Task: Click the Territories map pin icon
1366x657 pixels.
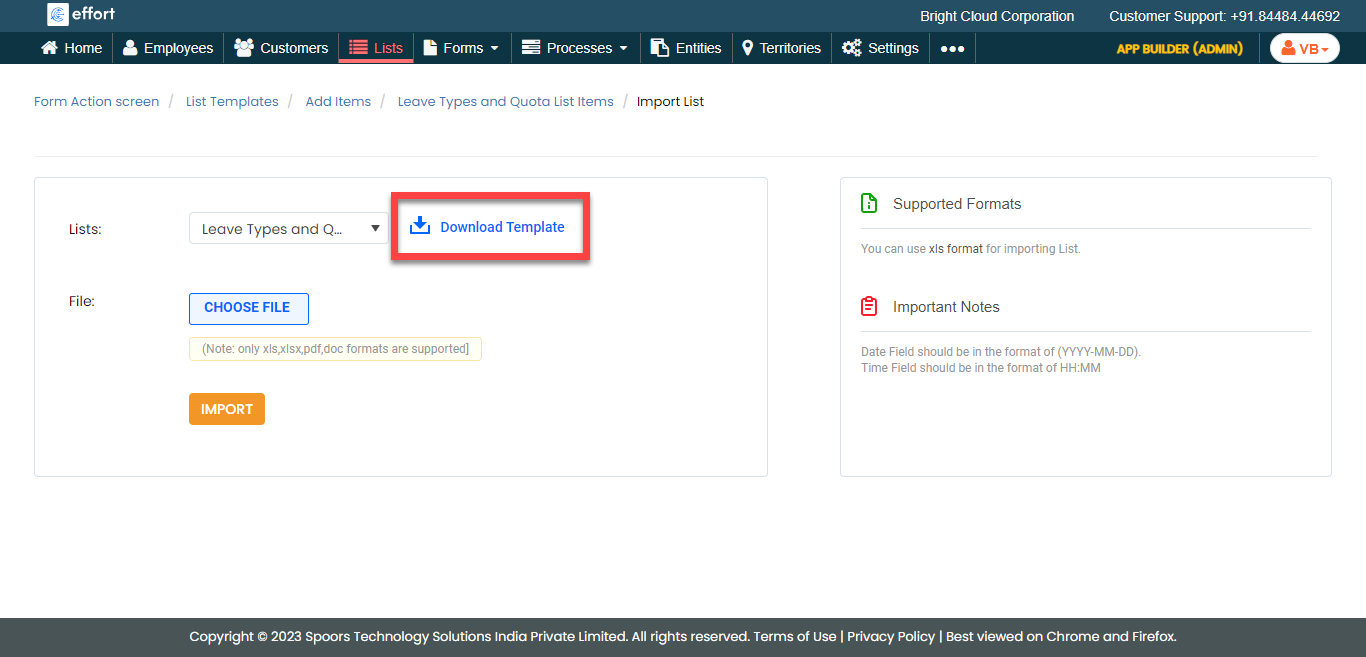Action: pos(747,48)
